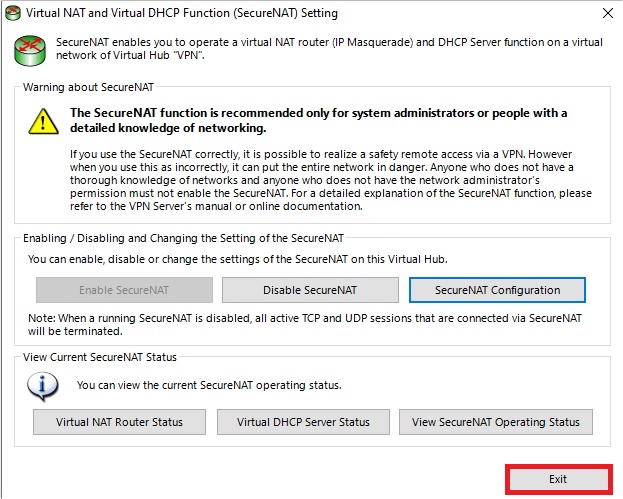
Task: Click the note about terminated TCP and UDP sessions
Action: click(x=305, y=325)
